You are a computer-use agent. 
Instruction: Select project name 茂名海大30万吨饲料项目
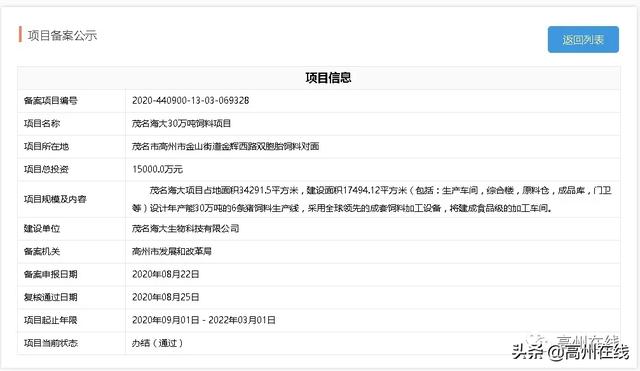pos(182,123)
